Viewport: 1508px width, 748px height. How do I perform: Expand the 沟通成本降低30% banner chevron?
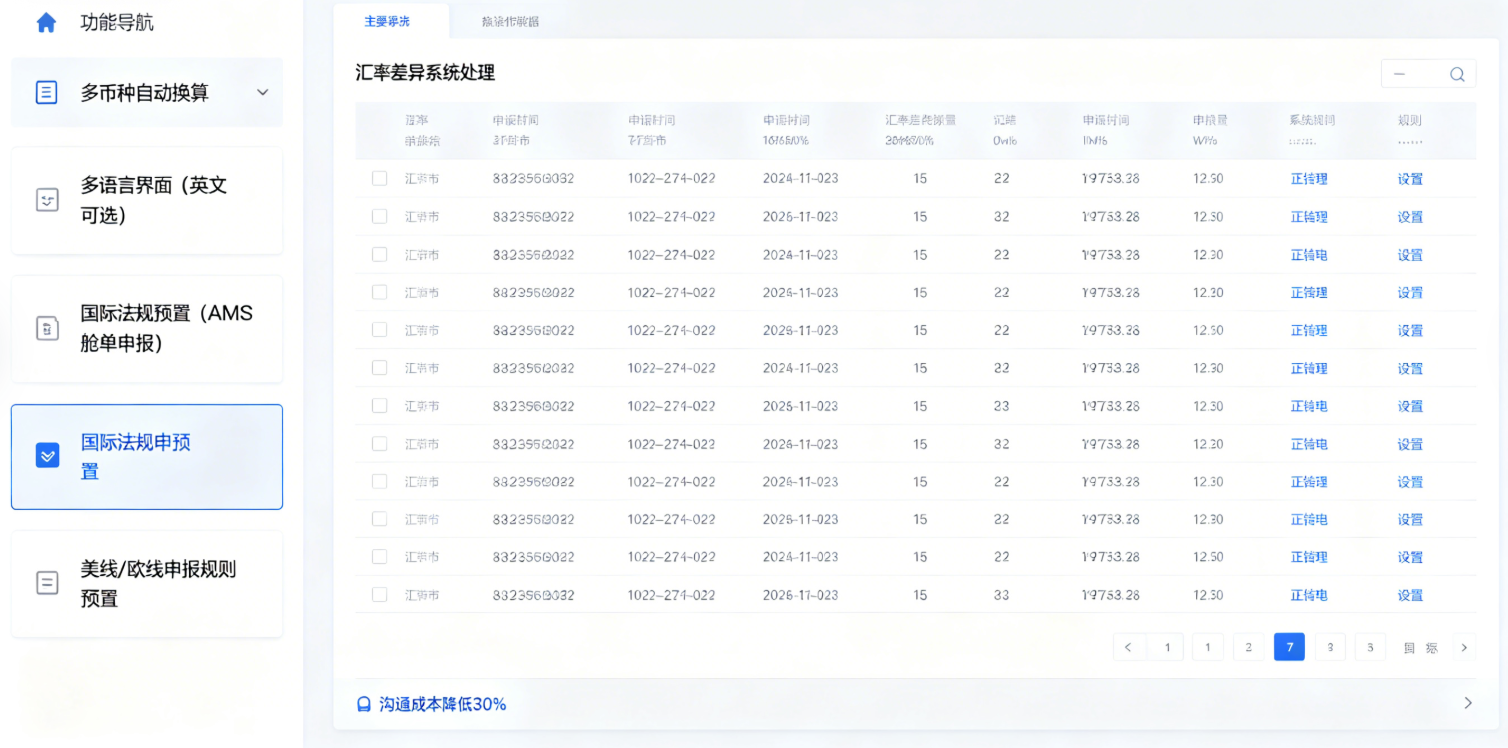[x=1468, y=703]
